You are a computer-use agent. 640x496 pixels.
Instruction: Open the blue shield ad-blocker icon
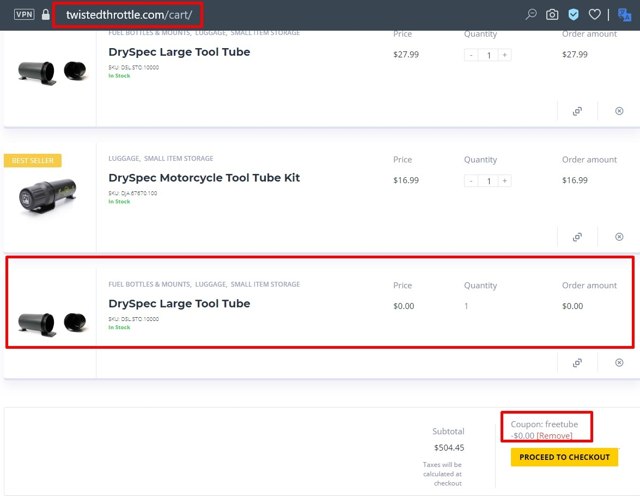click(573, 15)
